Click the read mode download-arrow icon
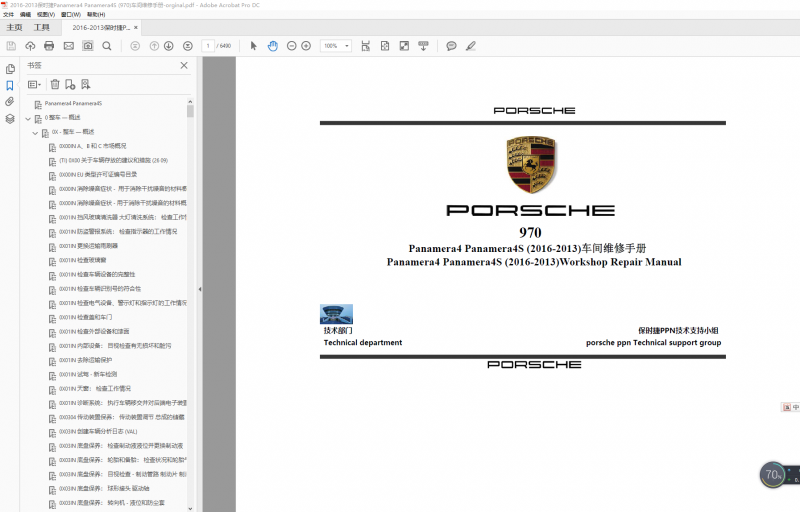 [423, 46]
